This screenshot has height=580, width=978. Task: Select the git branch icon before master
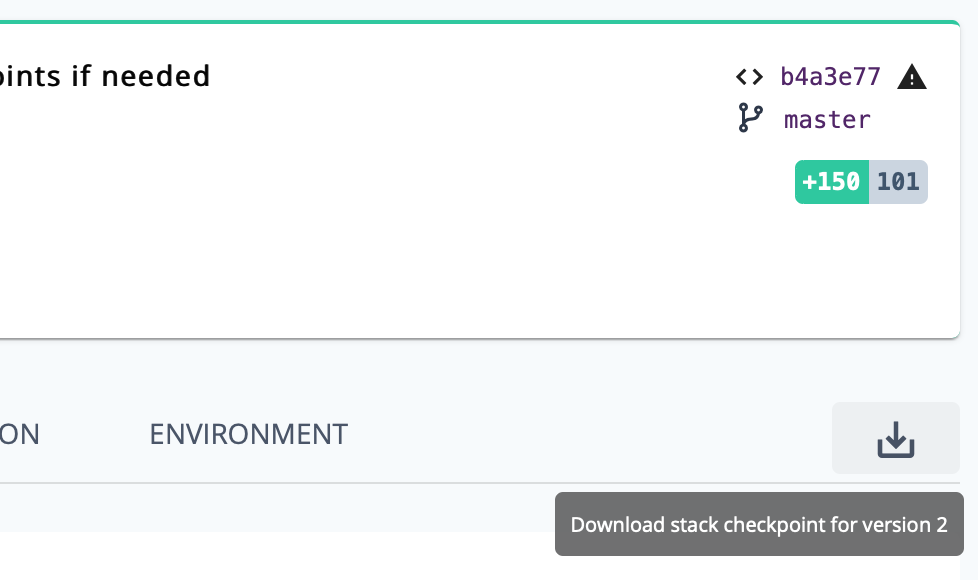[x=750, y=119]
